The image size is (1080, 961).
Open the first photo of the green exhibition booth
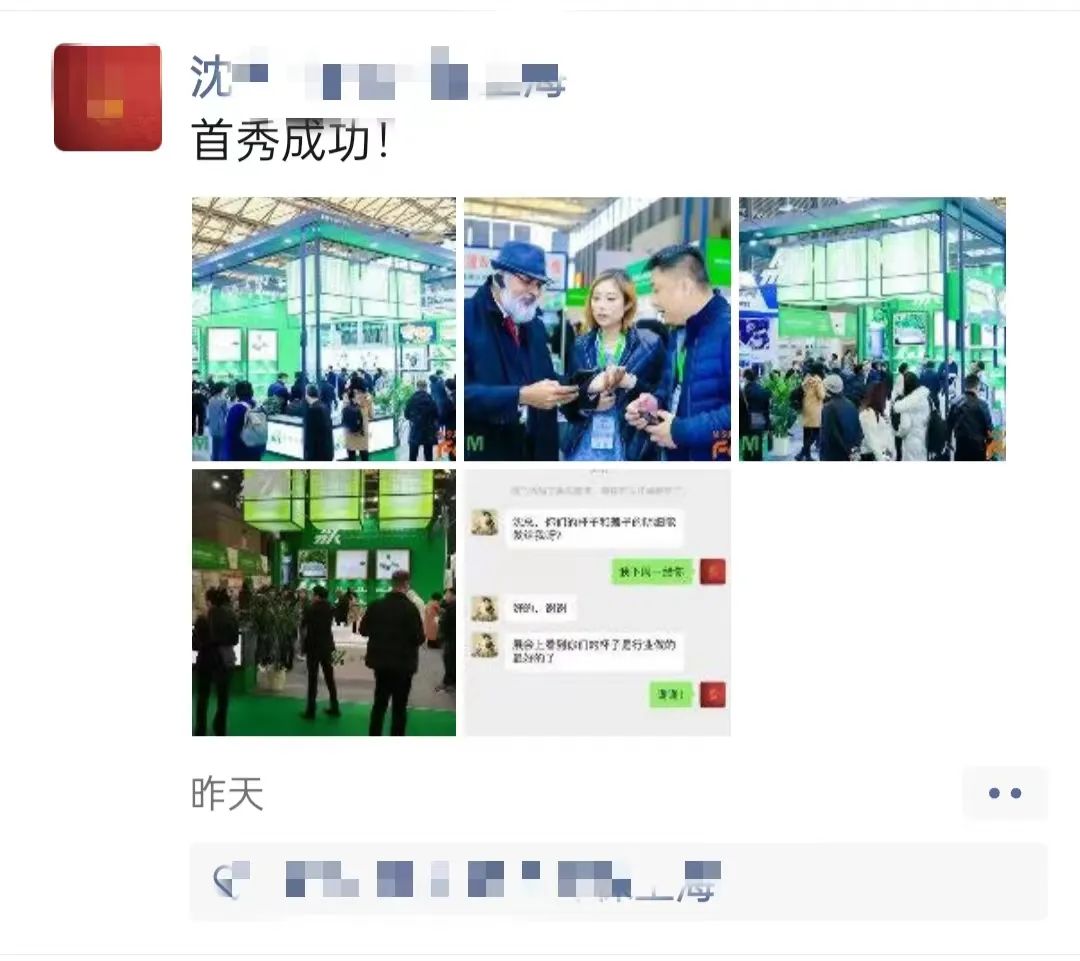pyautogui.click(x=324, y=329)
